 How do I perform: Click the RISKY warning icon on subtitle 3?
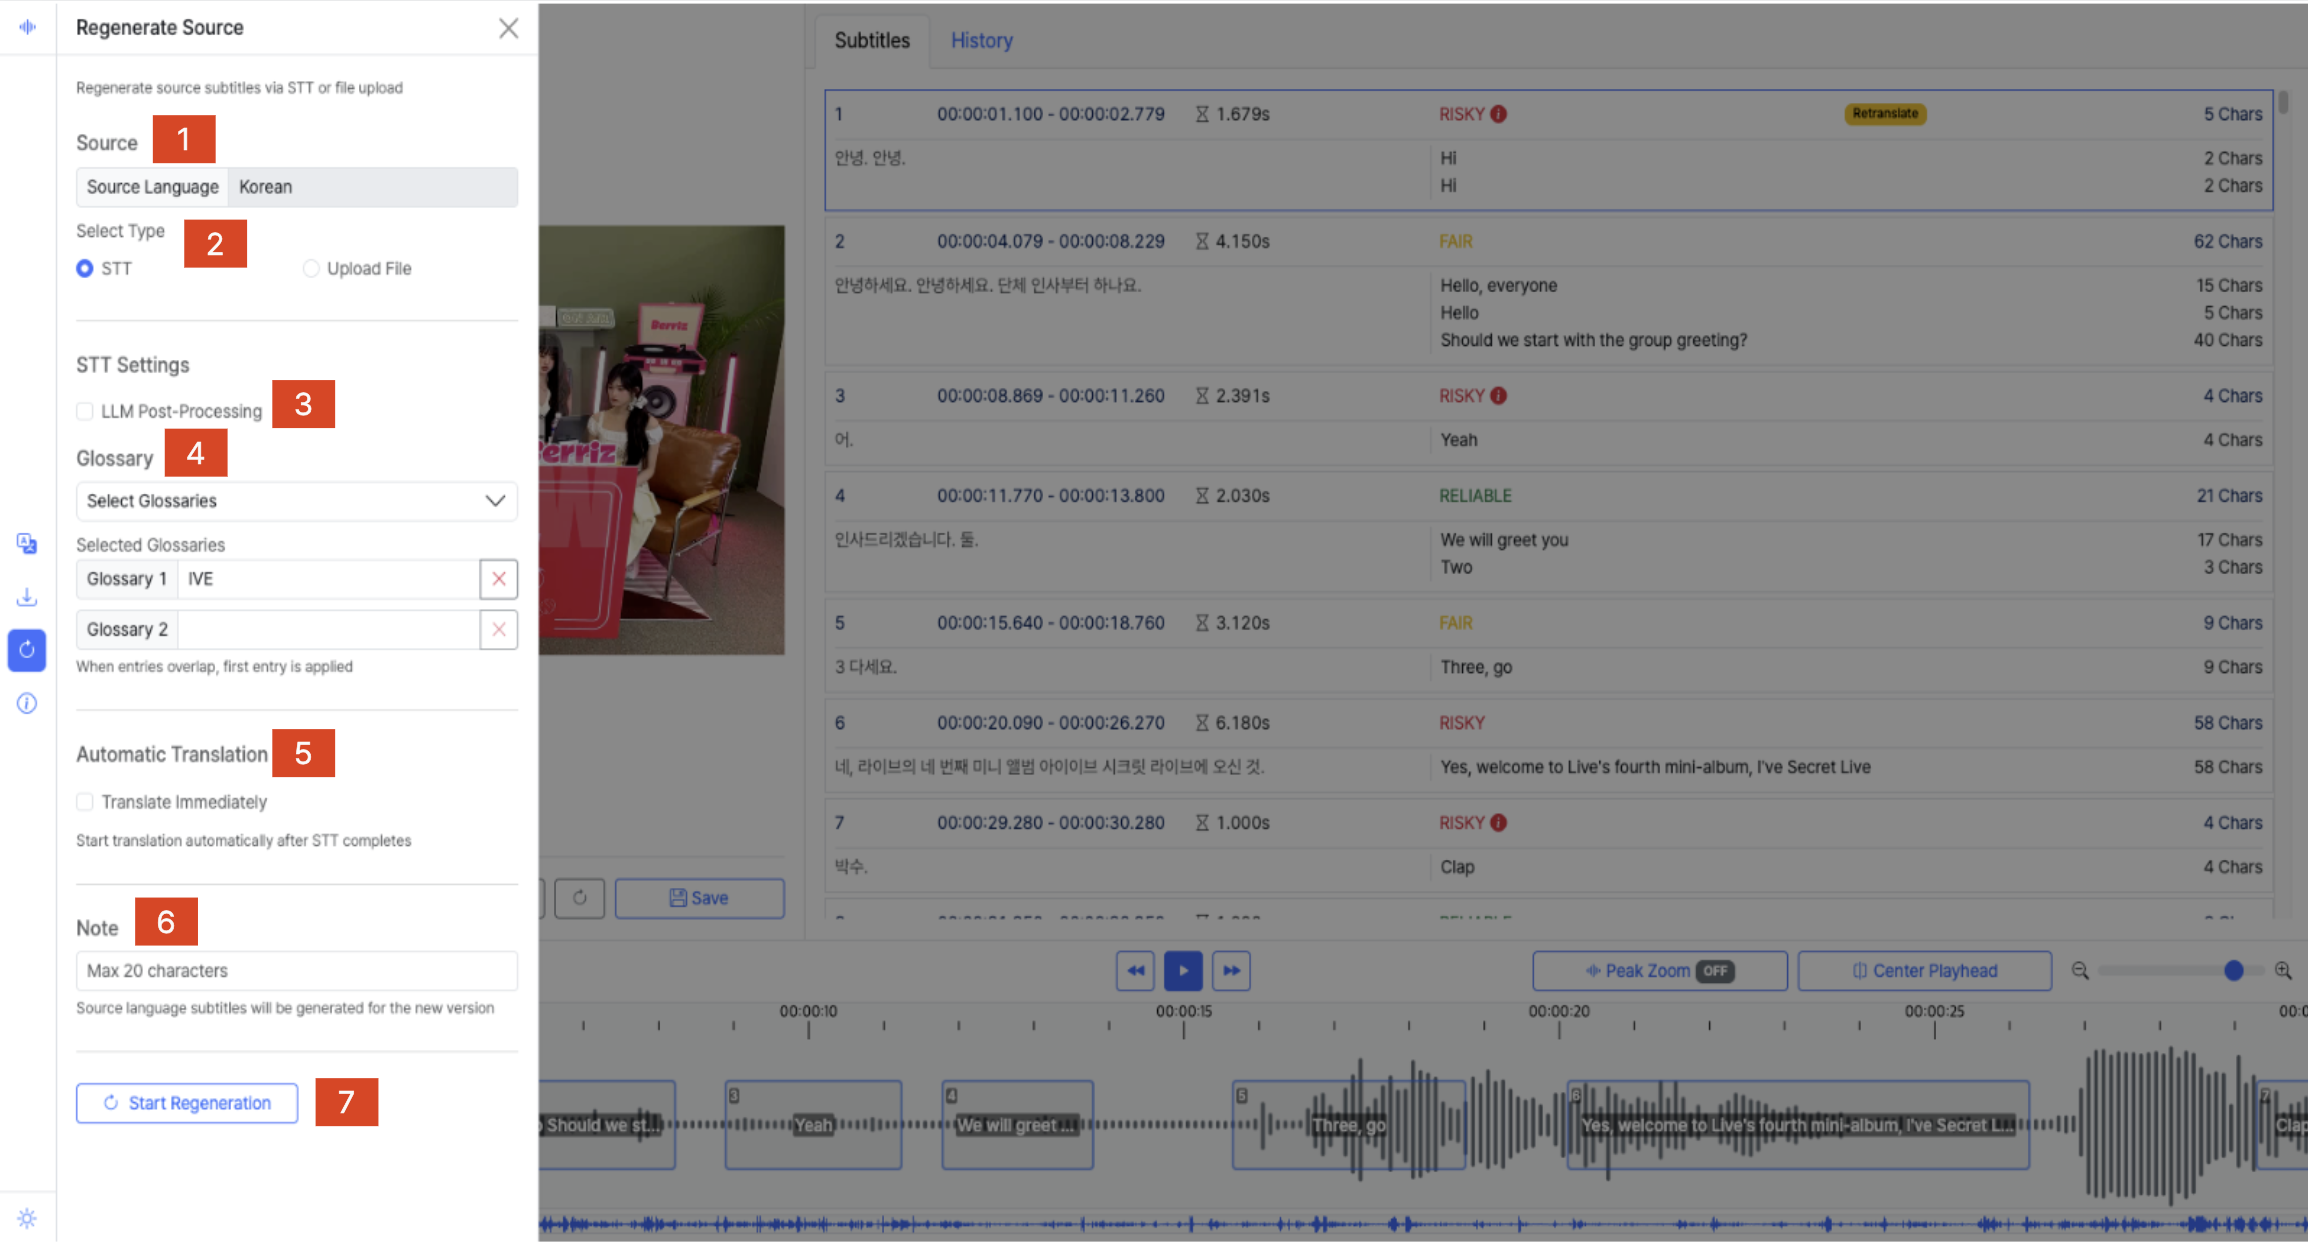[x=1498, y=396]
